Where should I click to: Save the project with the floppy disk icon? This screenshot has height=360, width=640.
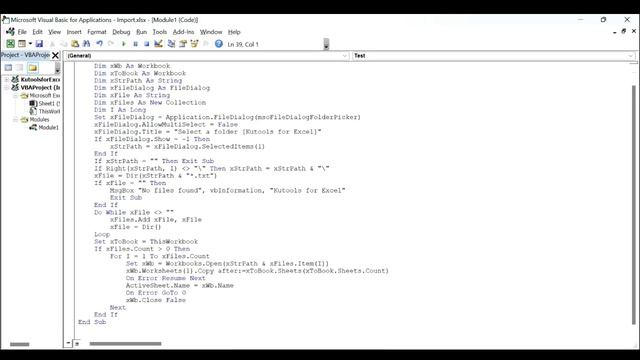point(39,44)
